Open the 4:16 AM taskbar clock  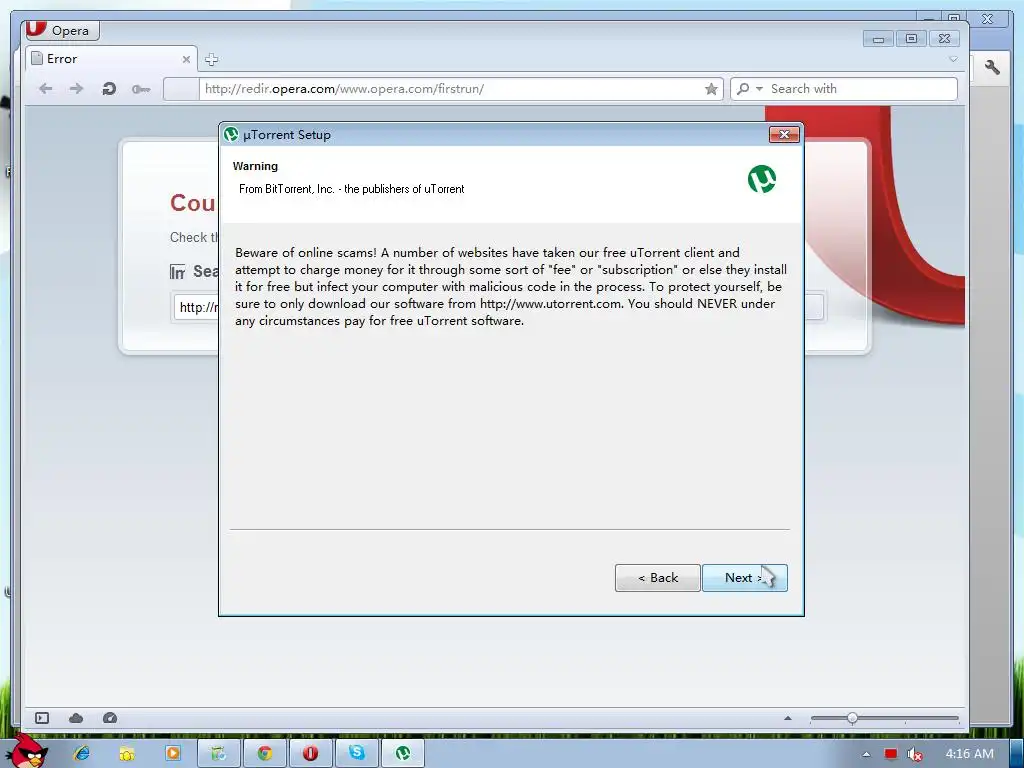coord(970,754)
